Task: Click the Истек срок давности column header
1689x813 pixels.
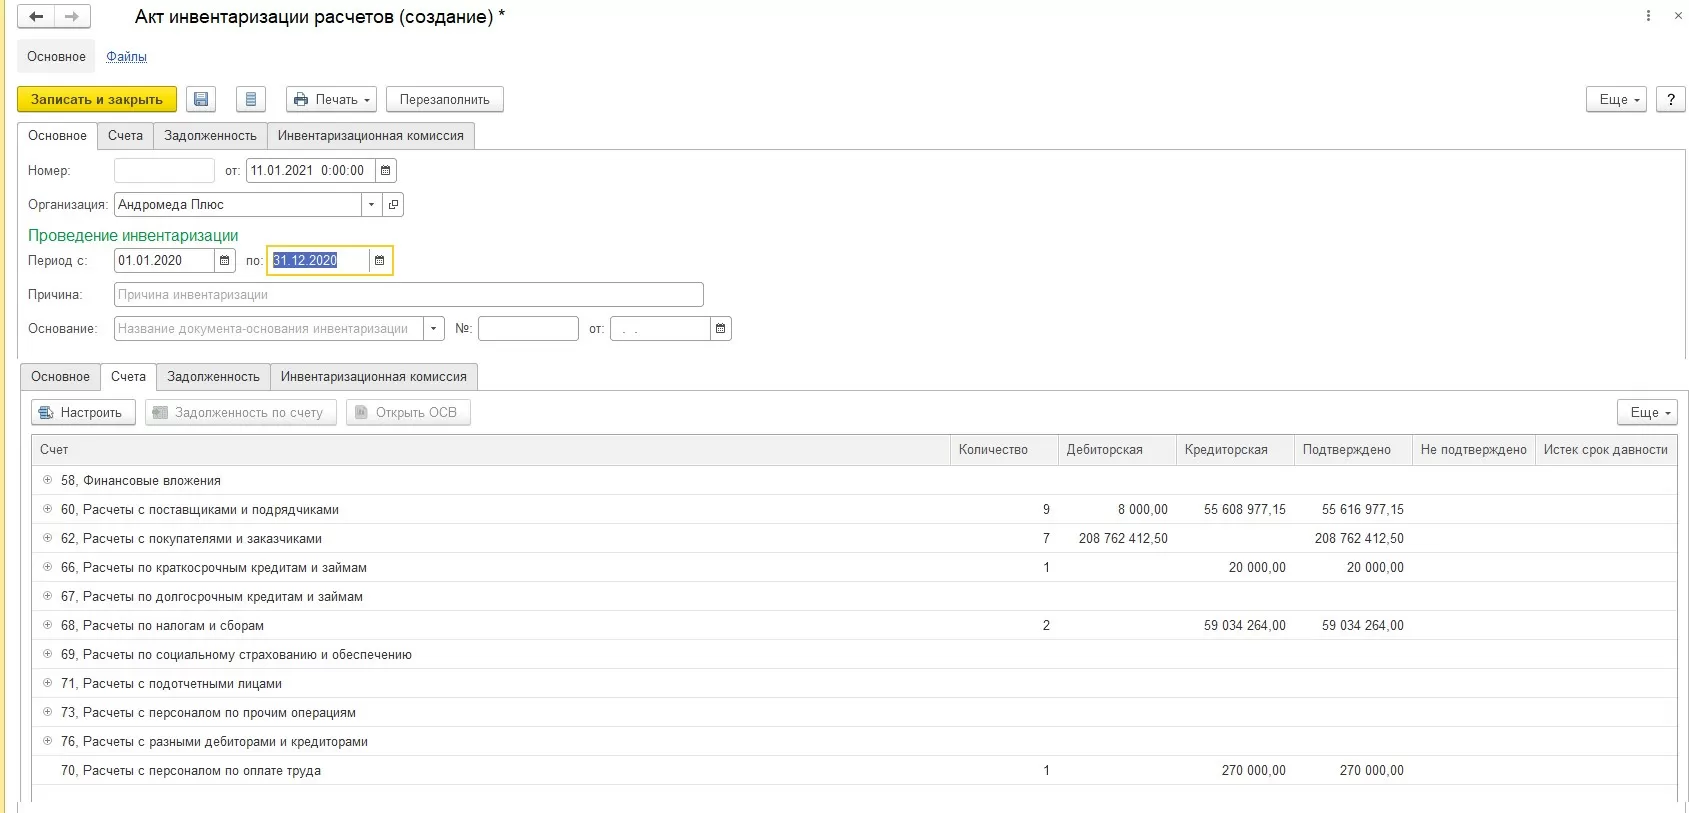Action: 1606,450
